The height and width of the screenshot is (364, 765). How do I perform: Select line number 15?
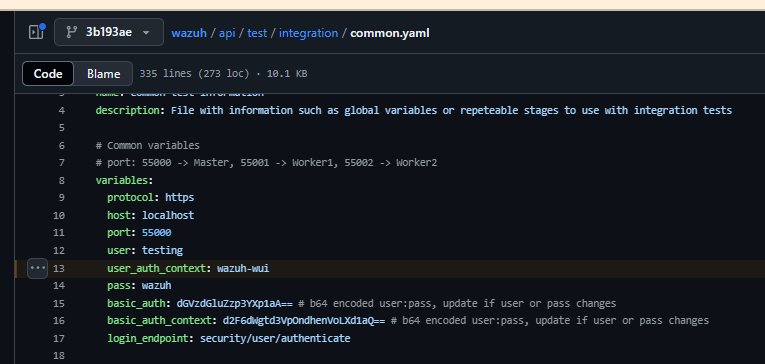[x=59, y=303]
